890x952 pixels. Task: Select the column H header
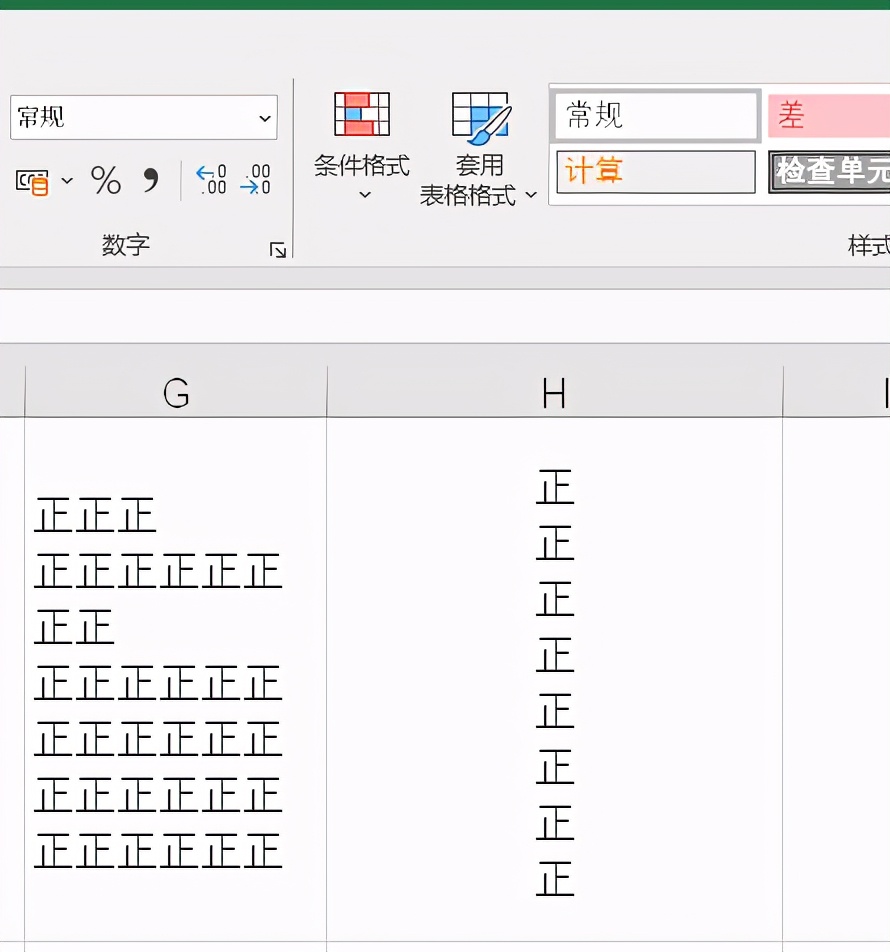(x=554, y=394)
